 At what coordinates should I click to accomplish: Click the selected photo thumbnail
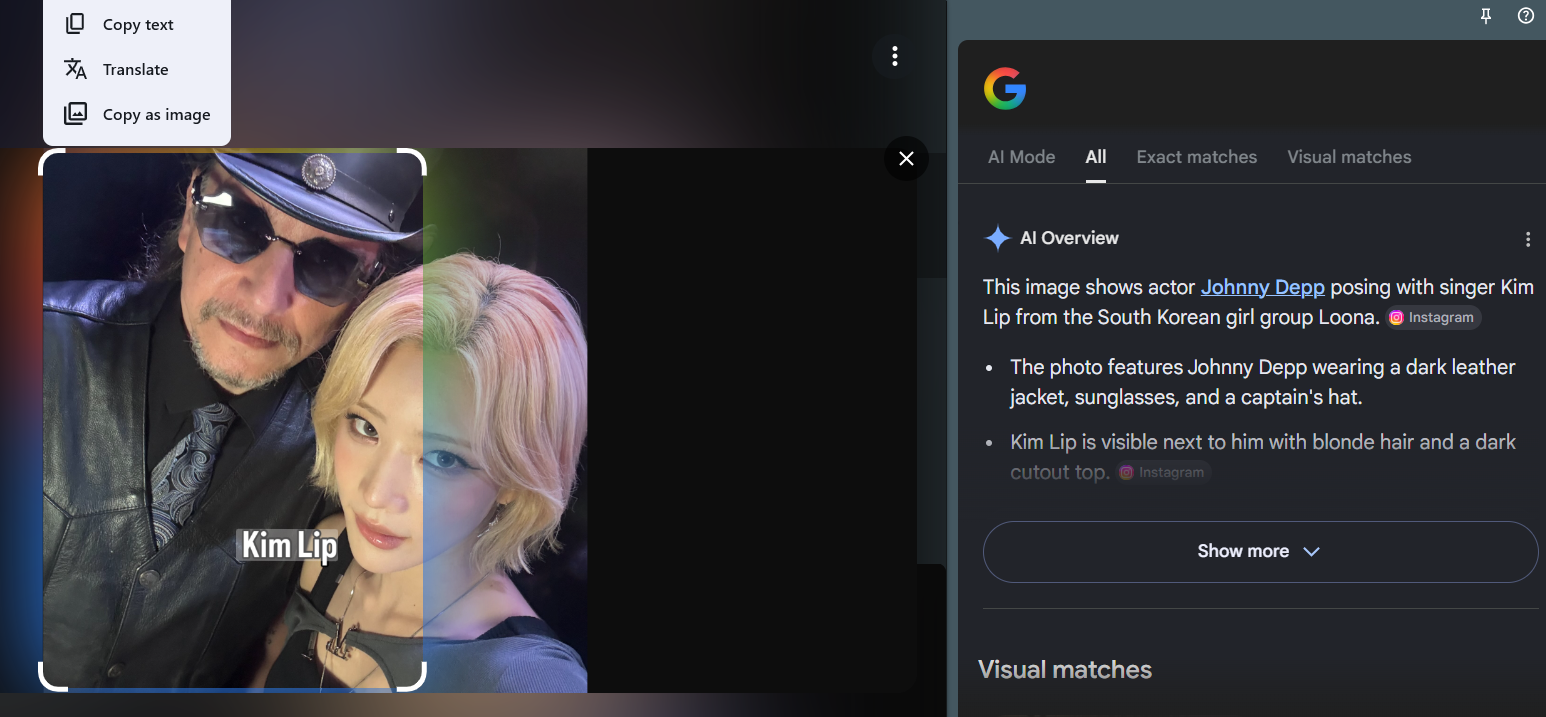[x=233, y=419]
